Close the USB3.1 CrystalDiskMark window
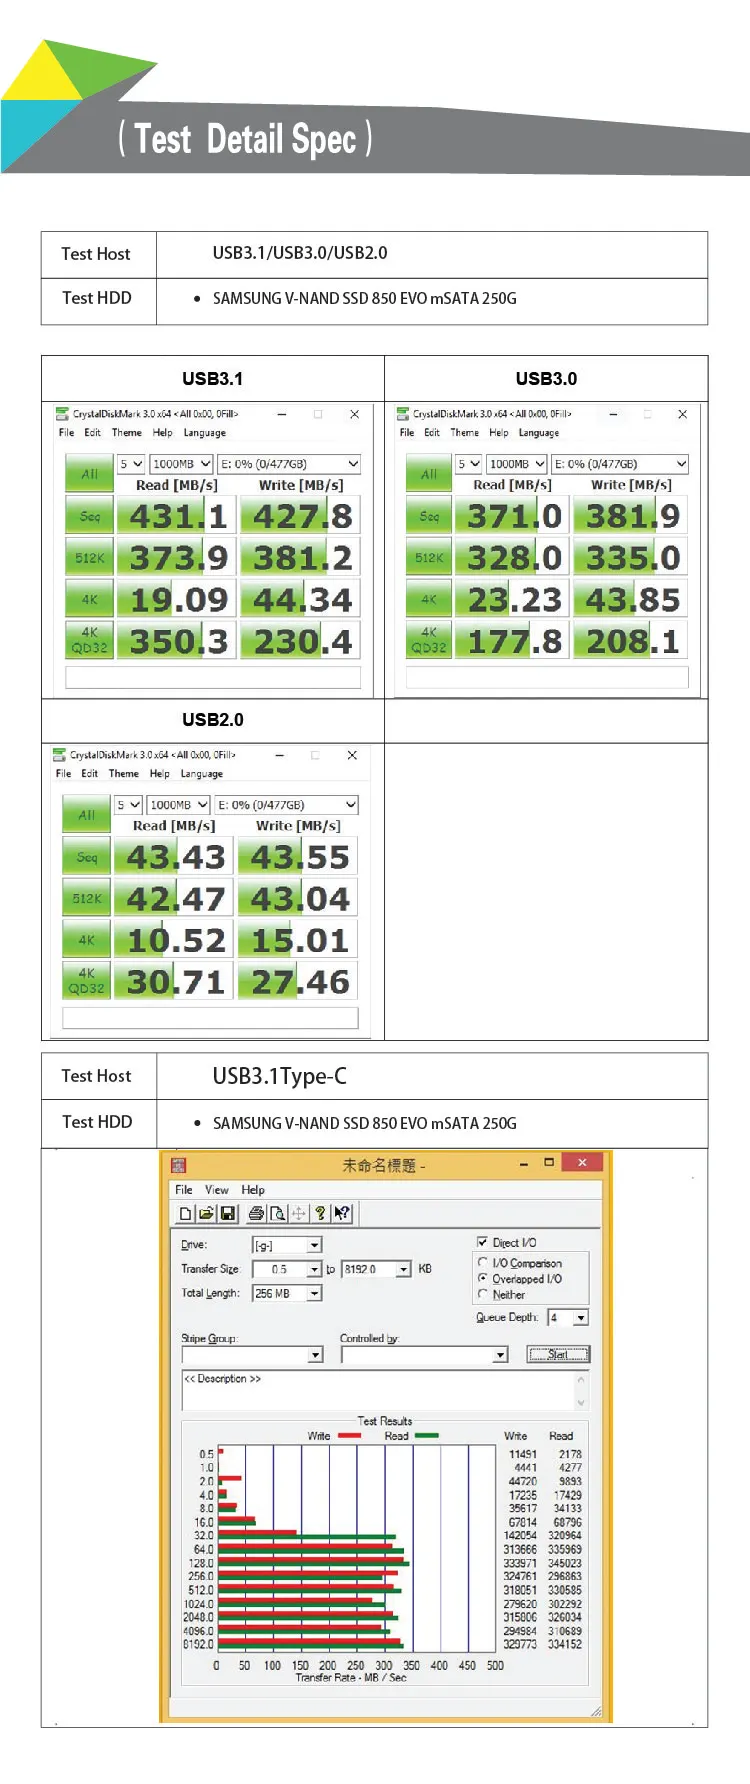 [x=354, y=414]
